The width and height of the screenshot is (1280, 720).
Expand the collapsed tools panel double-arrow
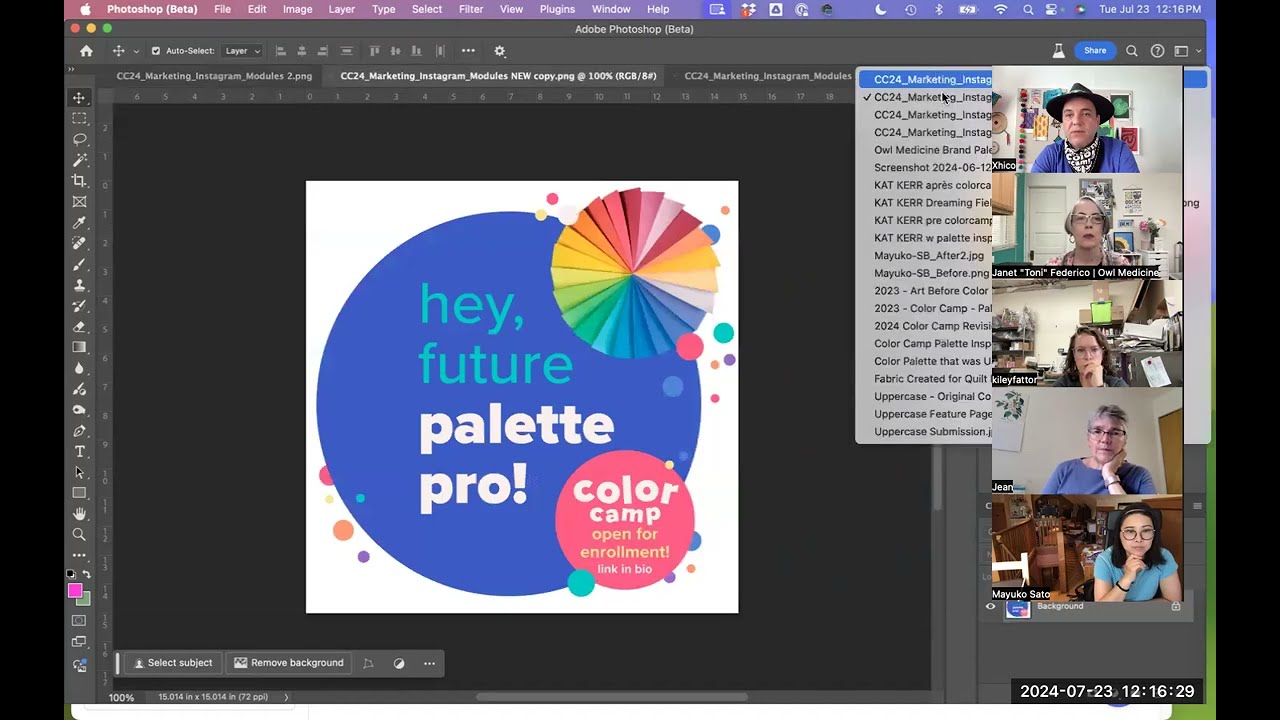[x=71, y=69]
